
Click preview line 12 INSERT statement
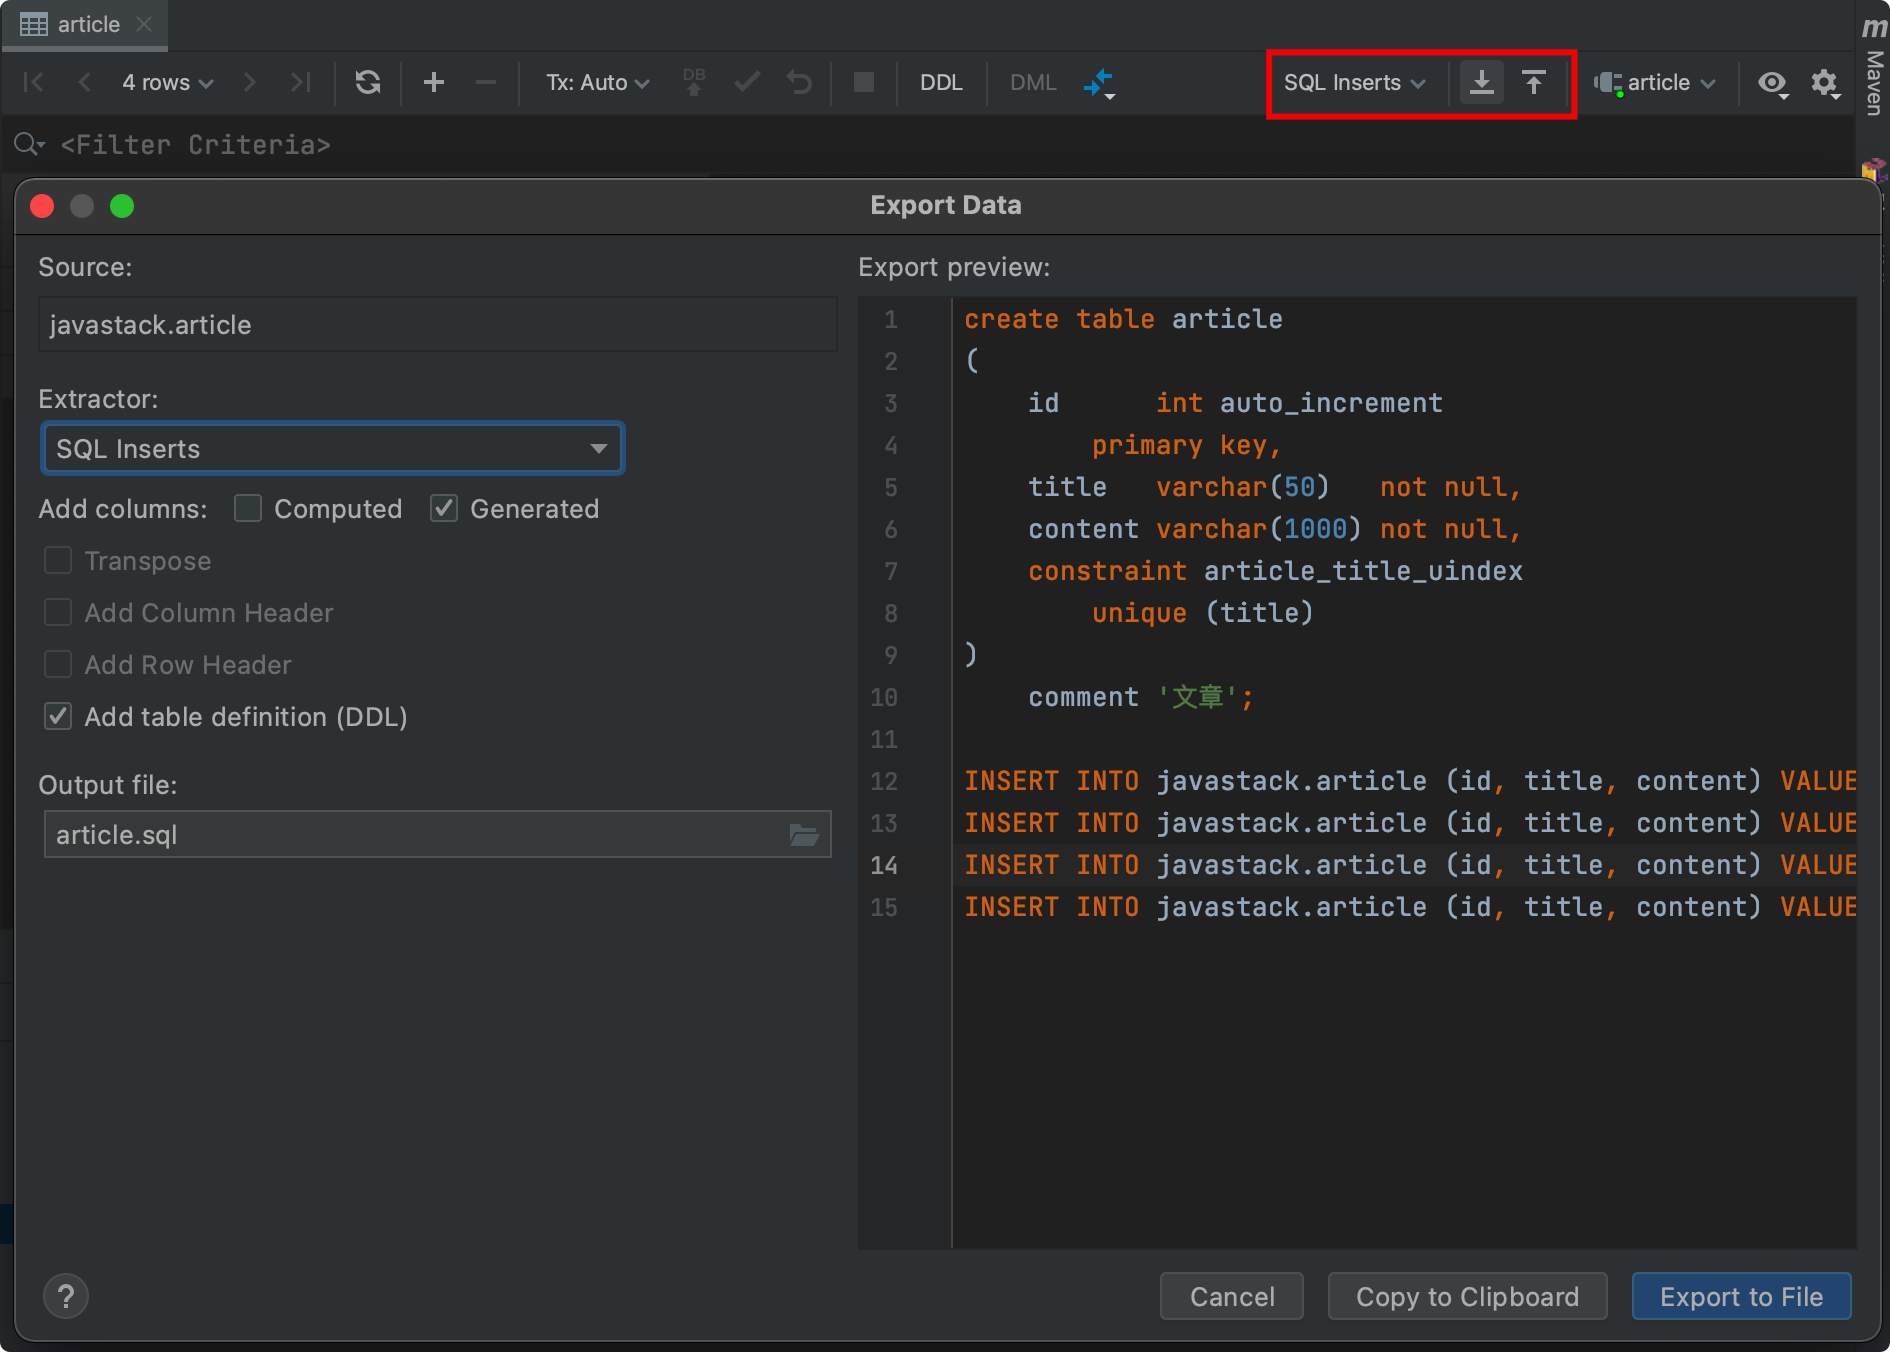(1409, 781)
